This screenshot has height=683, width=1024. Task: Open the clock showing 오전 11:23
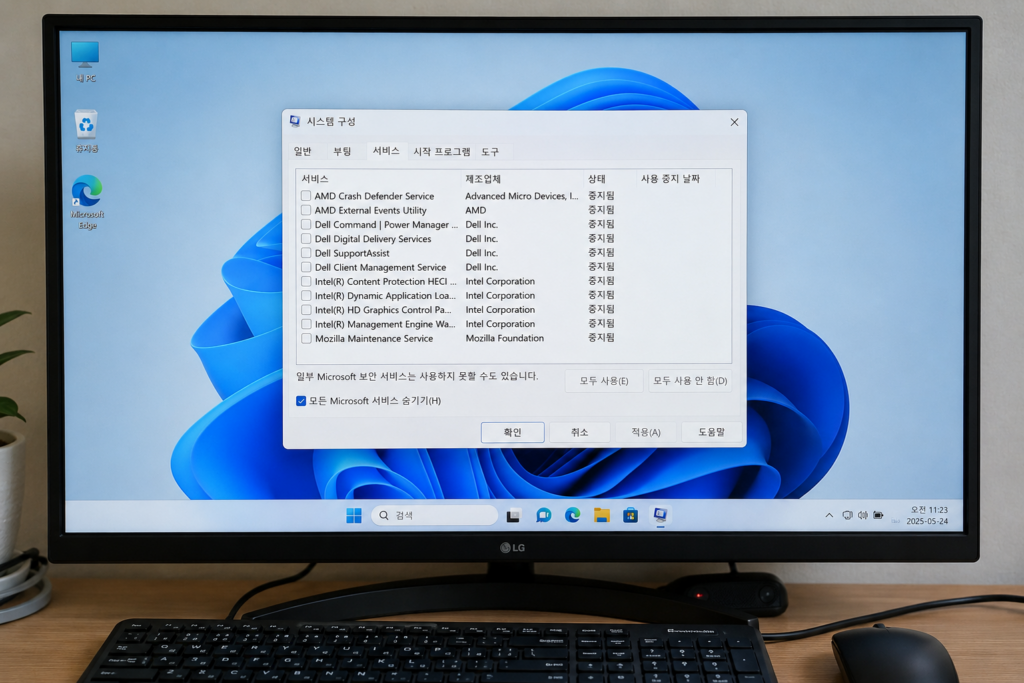tap(928, 515)
